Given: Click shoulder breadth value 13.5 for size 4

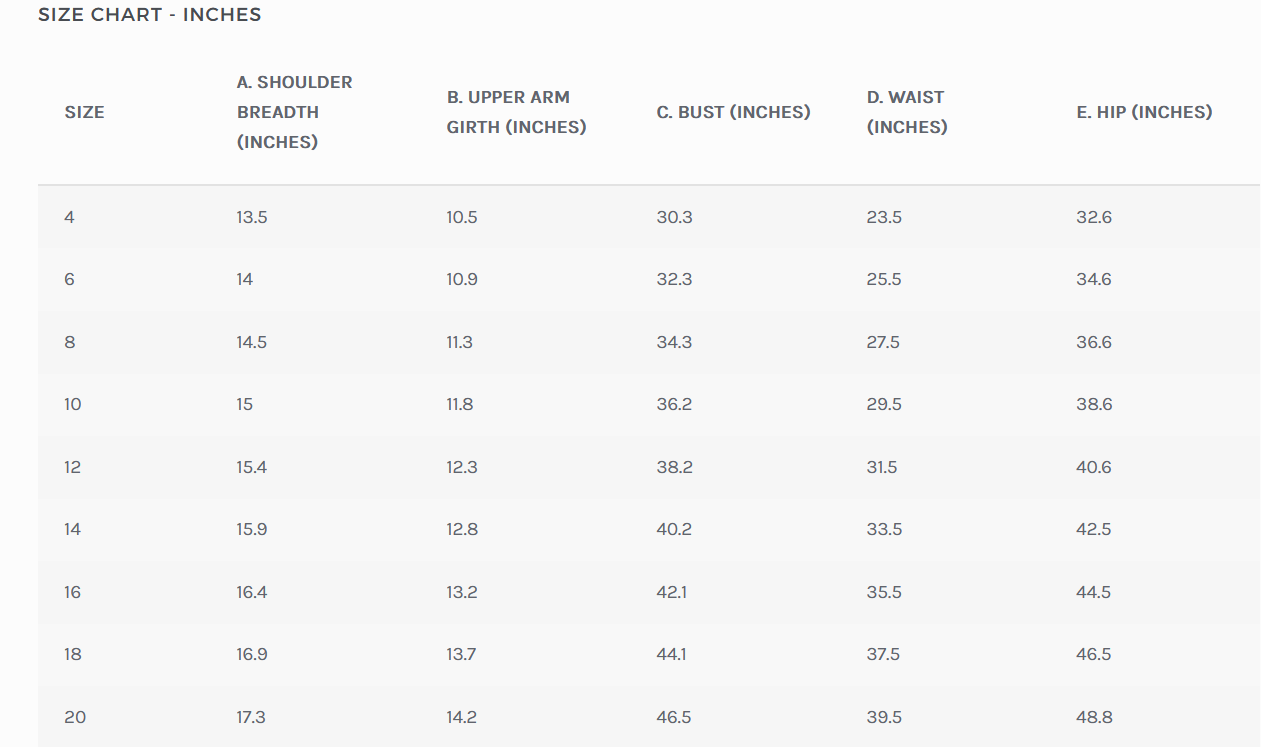Looking at the screenshot, I should pyautogui.click(x=252, y=217).
